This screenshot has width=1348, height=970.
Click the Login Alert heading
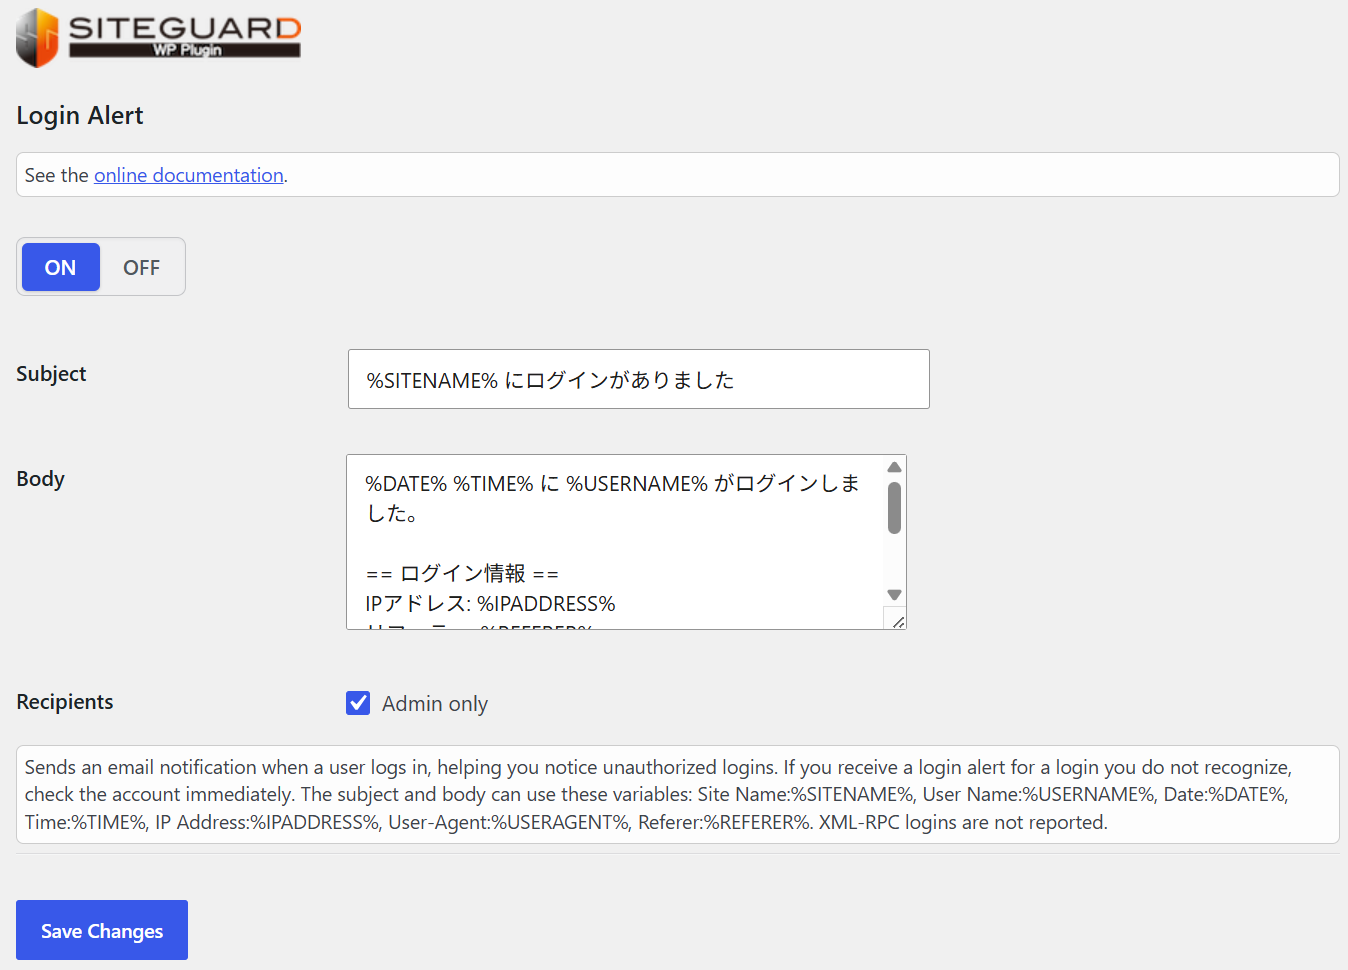pyautogui.click(x=80, y=116)
